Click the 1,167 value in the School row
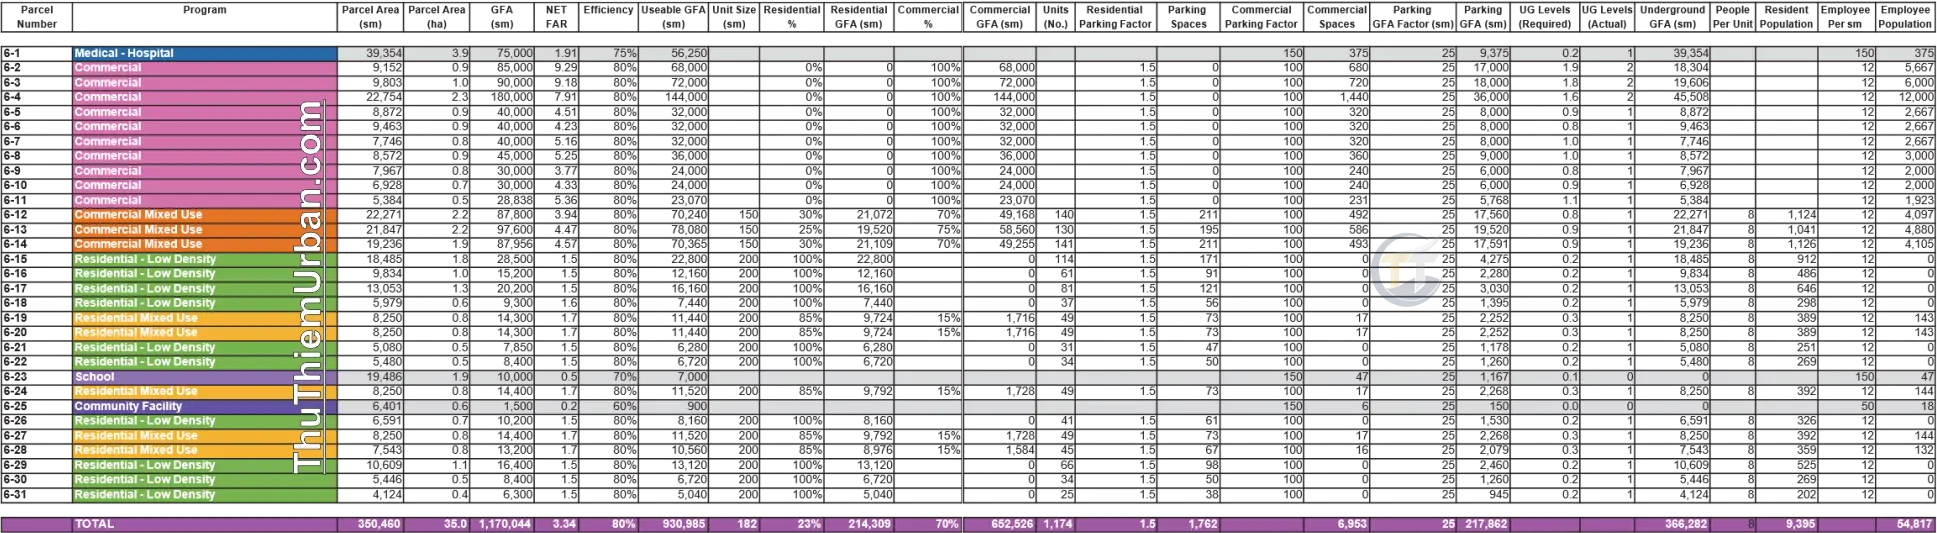Screen dimensions: 1937x533 [1484, 377]
